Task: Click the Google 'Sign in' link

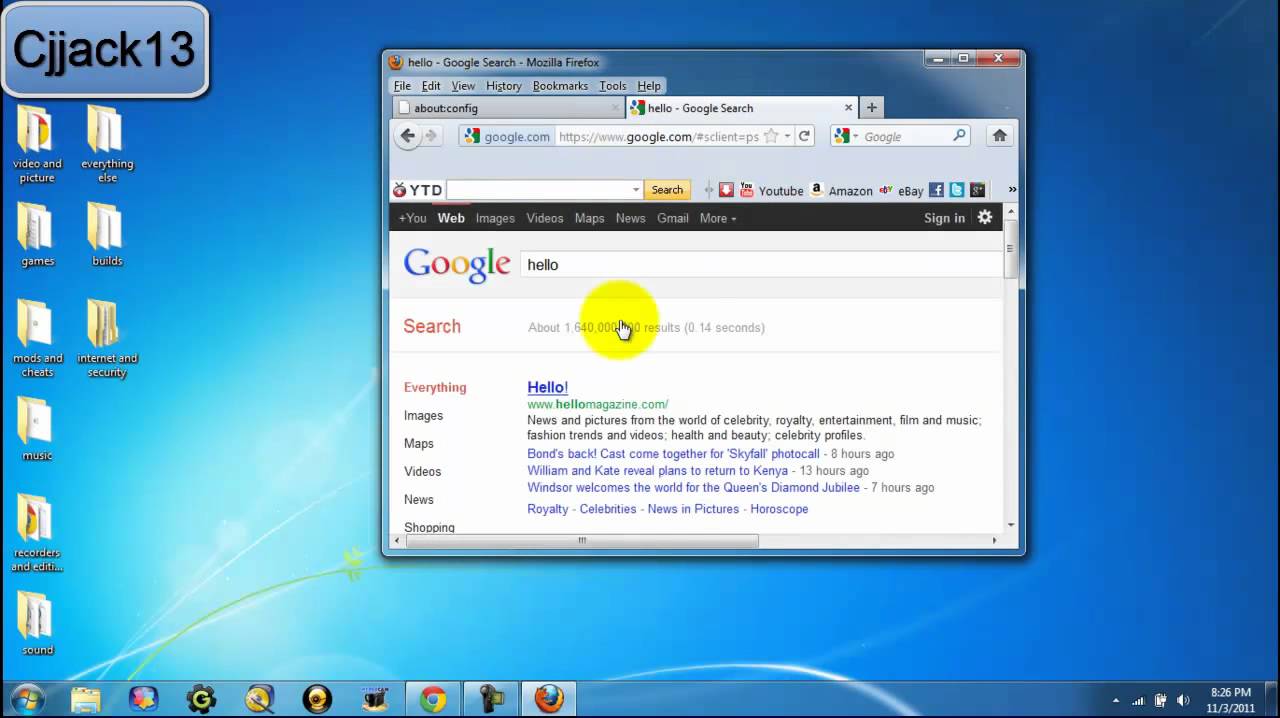Action: pyautogui.click(x=944, y=218)
